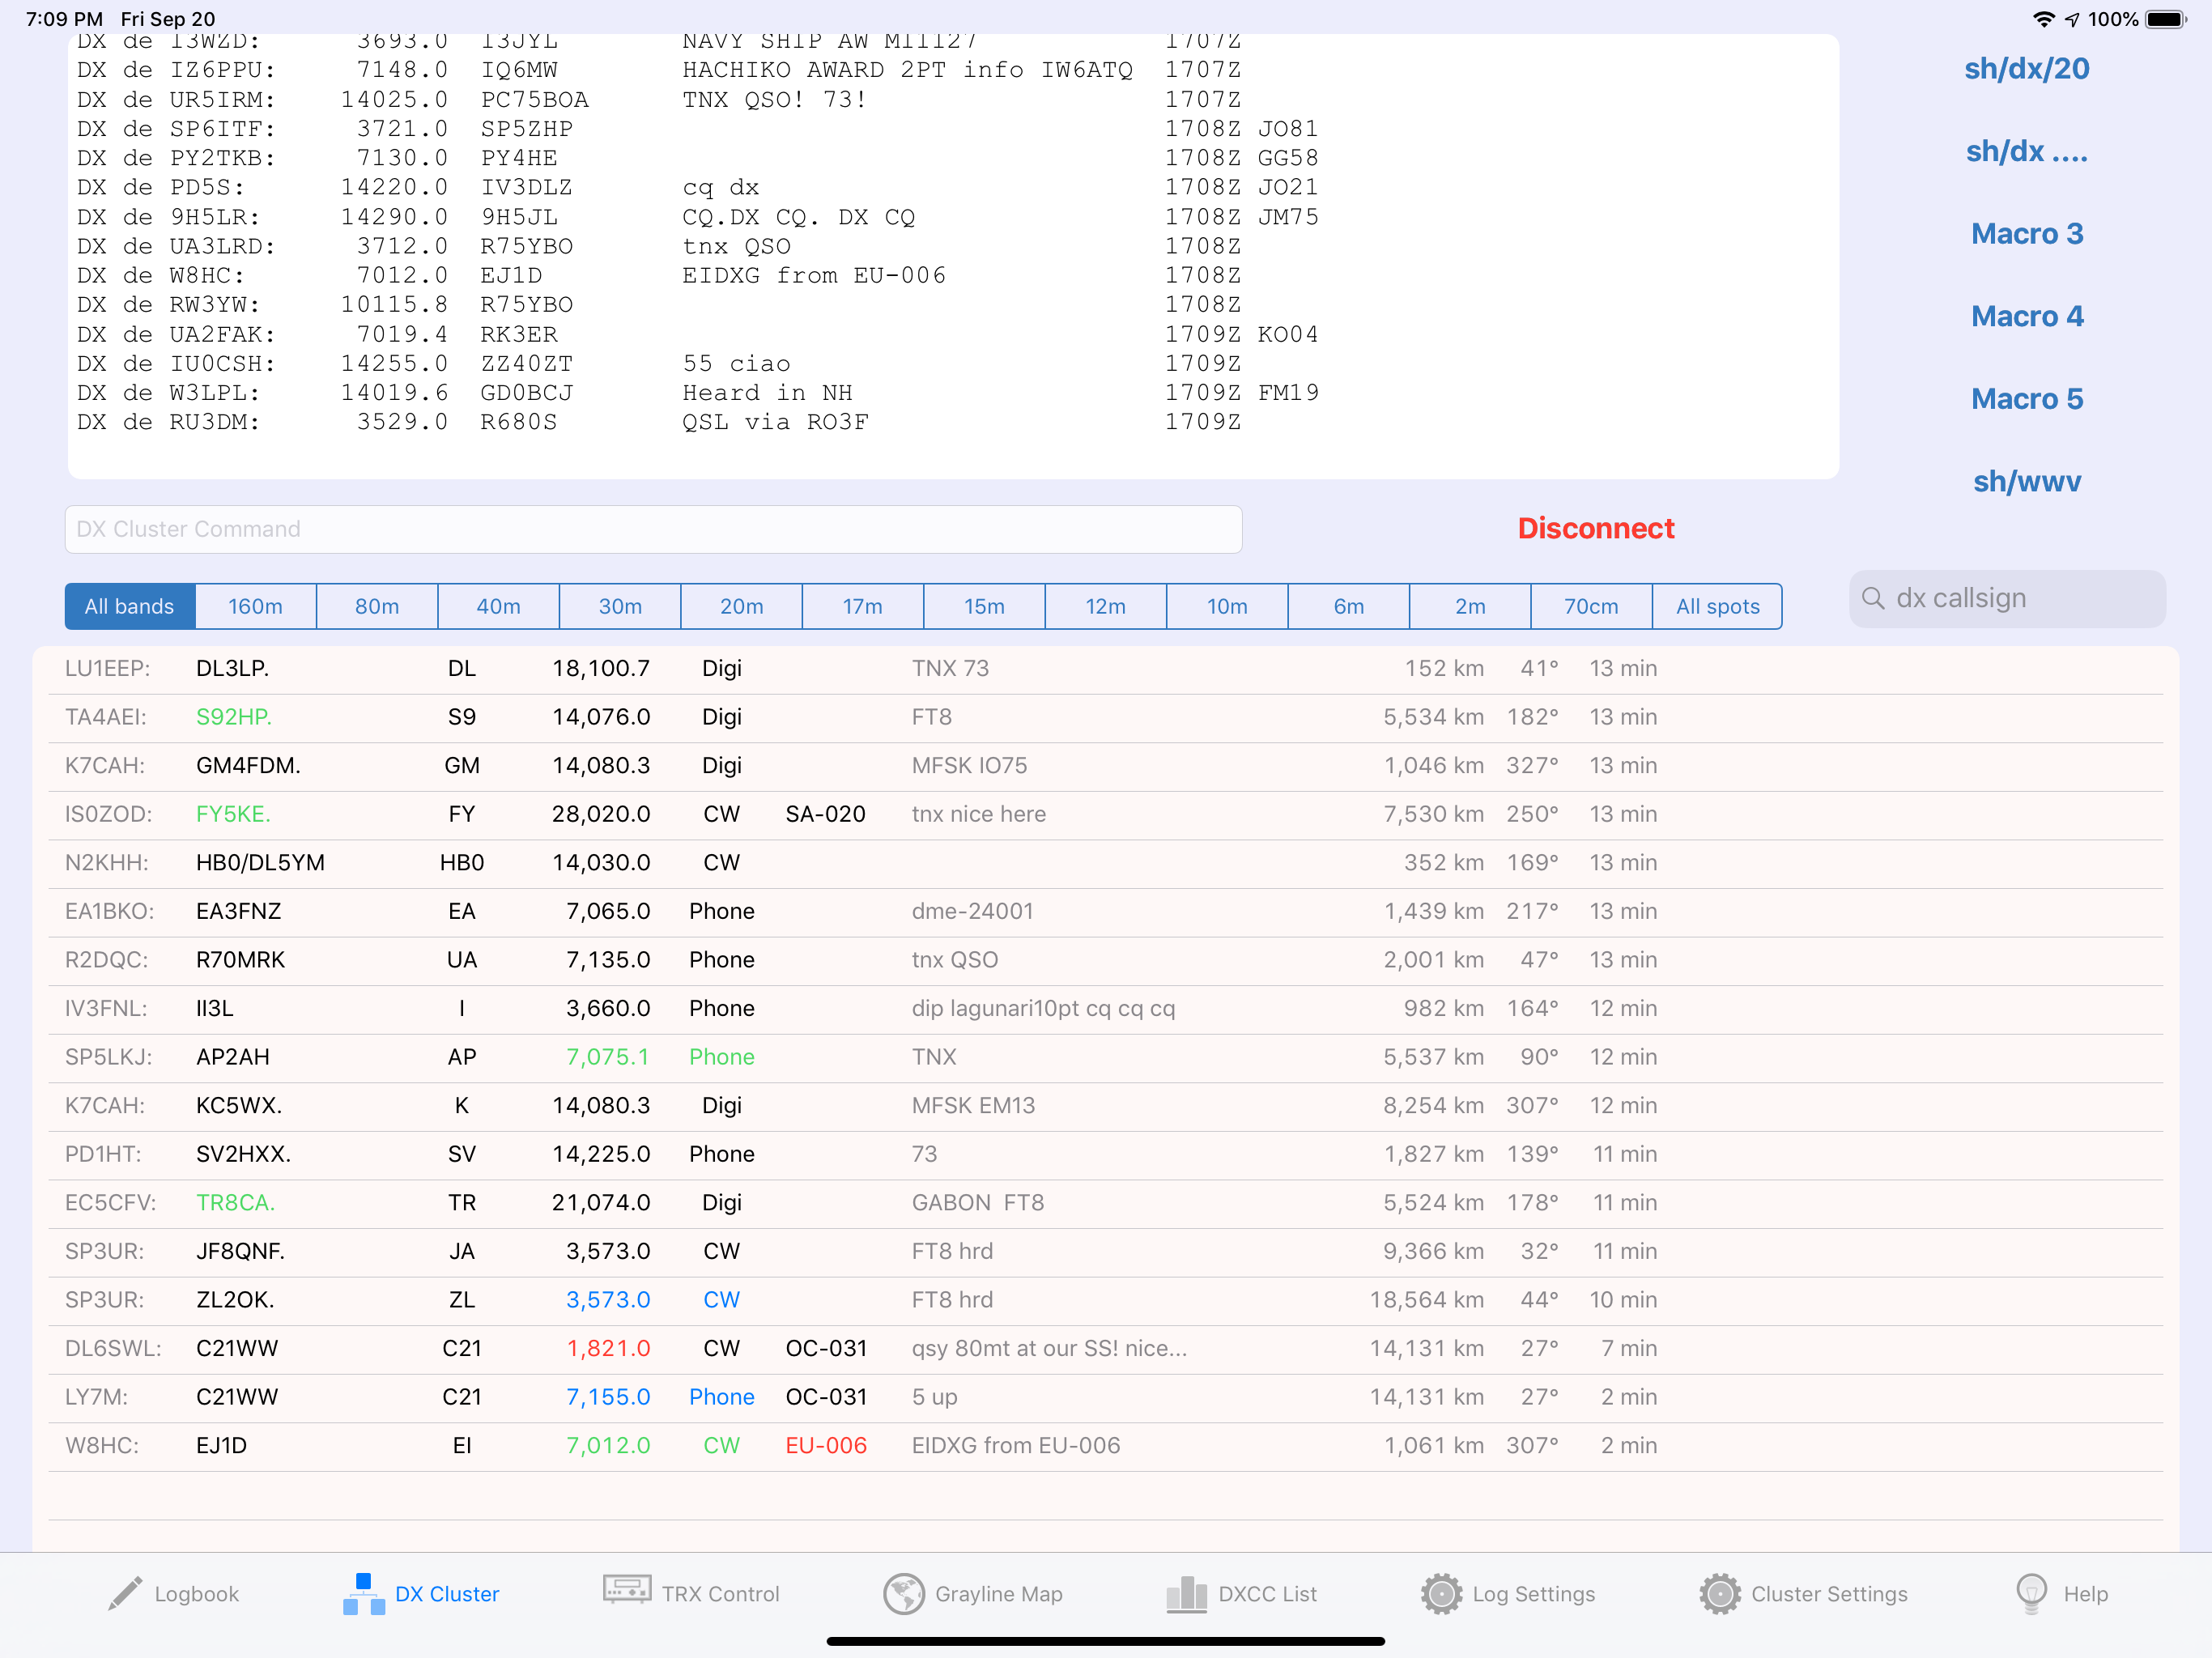This screenshot has width=2212, height=1658.
Task: Filter spots to the 20m band
Action: click(741, 606)
